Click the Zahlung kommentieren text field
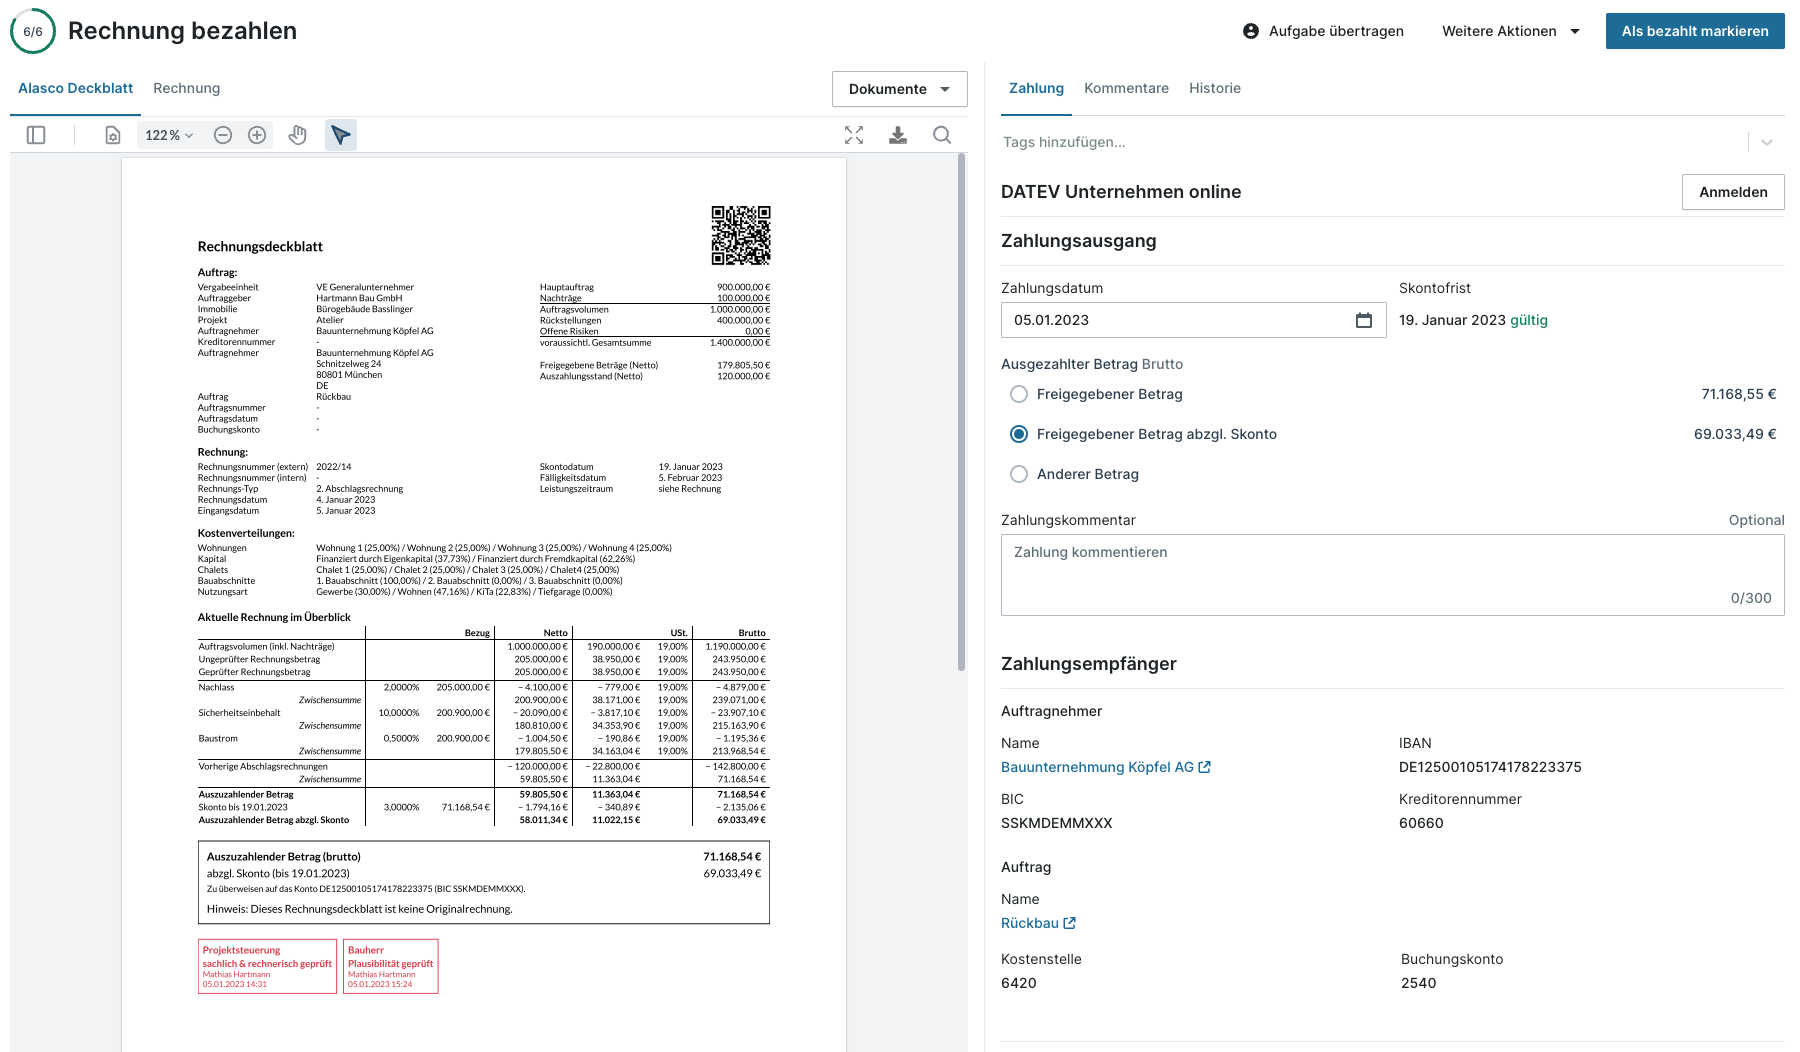1800x1052 pixels. [x=1392, y=574]
